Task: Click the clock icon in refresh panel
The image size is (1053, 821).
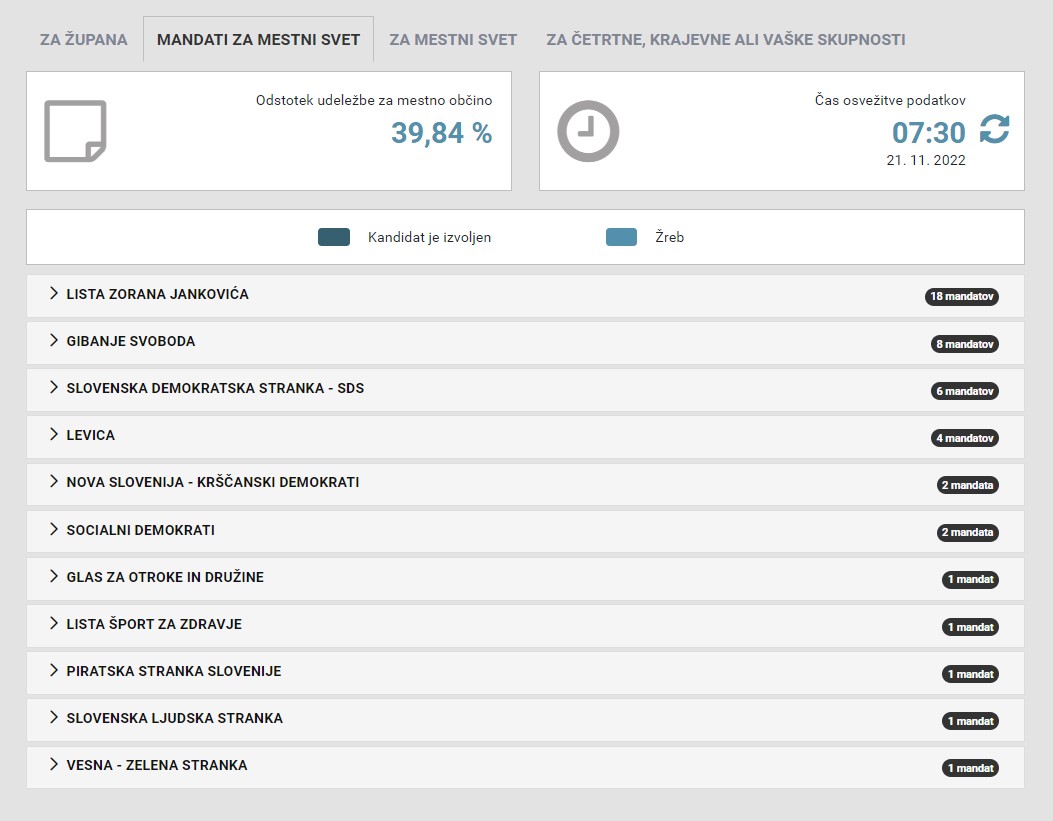Action: click(588, 131)
